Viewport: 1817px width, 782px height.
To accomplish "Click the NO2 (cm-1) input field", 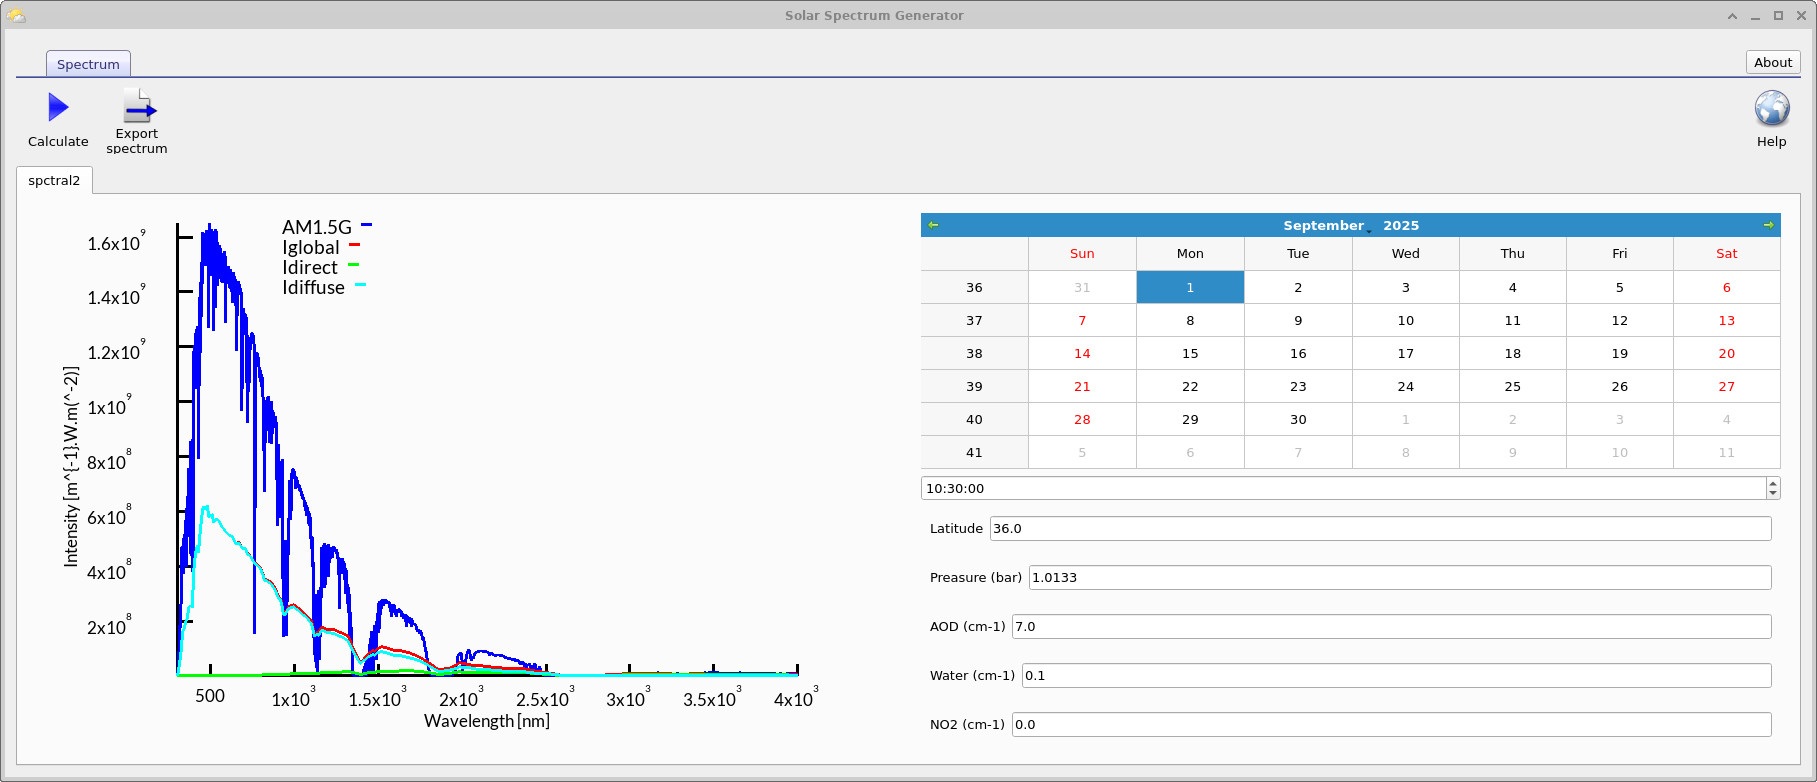I will pos(1390,725).
